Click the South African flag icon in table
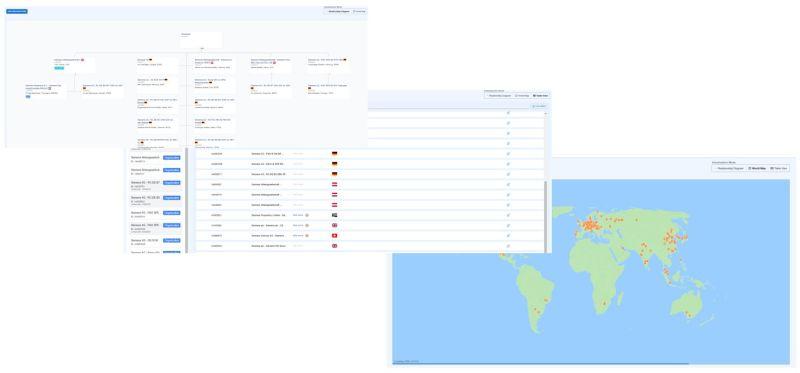 pos(335,215)
